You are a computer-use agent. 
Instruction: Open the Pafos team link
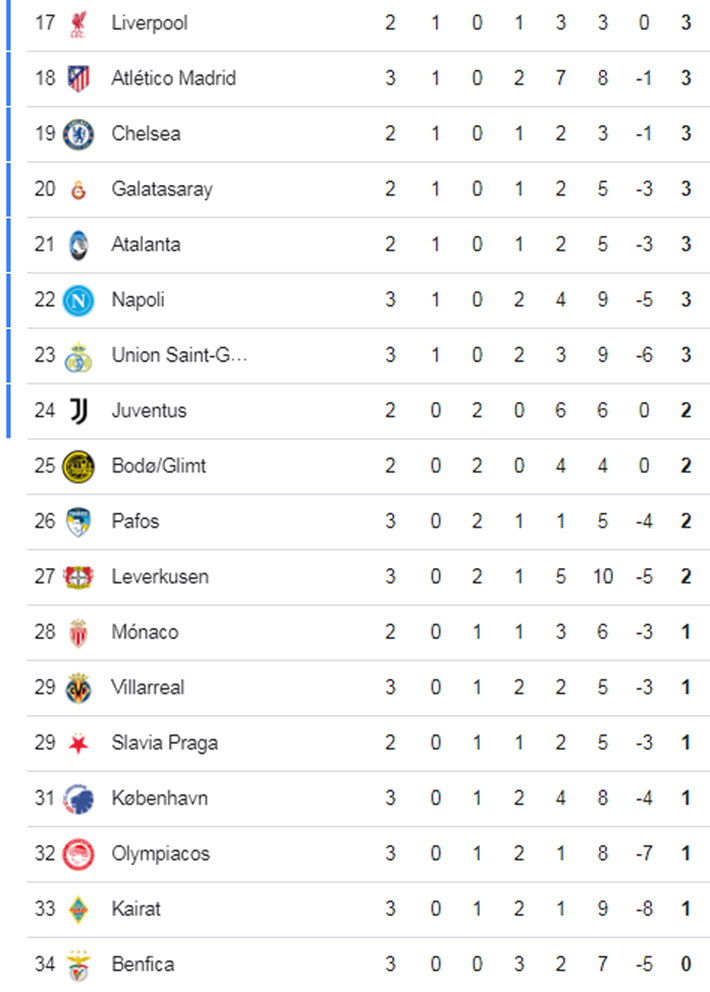(x=135, y=521)
